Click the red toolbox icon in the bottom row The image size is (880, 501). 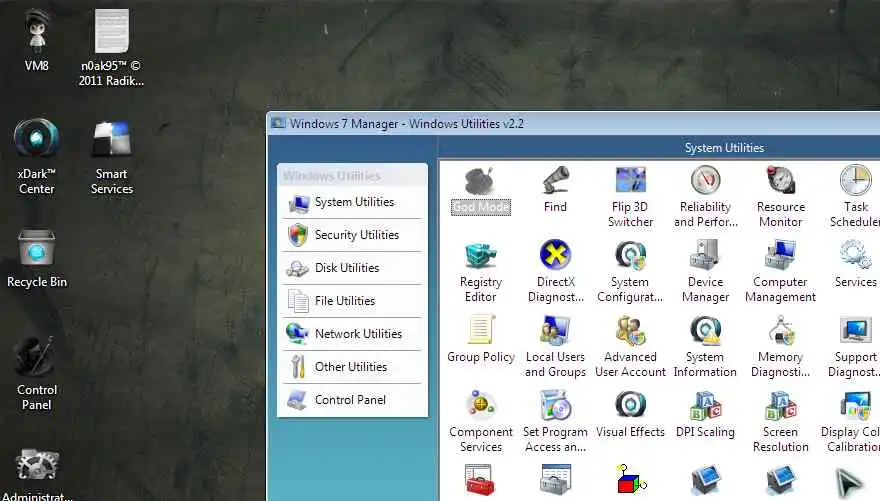pyautogui.click(x=480, y=481)
